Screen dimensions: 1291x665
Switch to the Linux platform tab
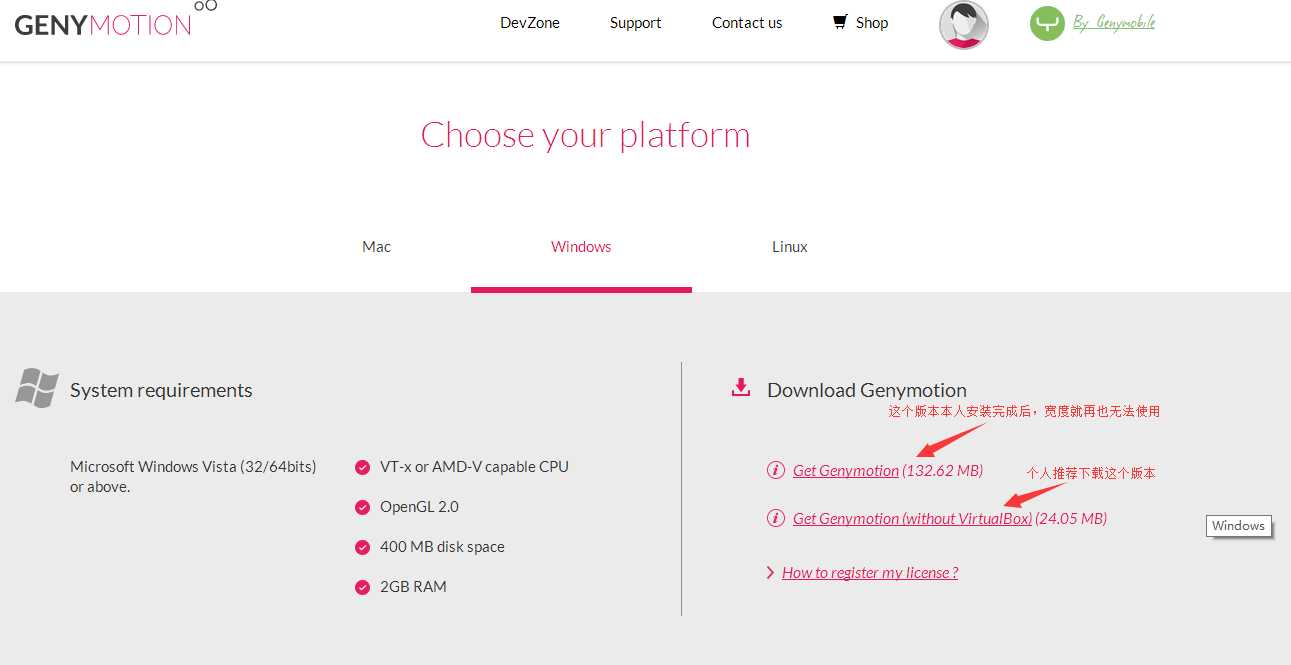tap(790, 247)
